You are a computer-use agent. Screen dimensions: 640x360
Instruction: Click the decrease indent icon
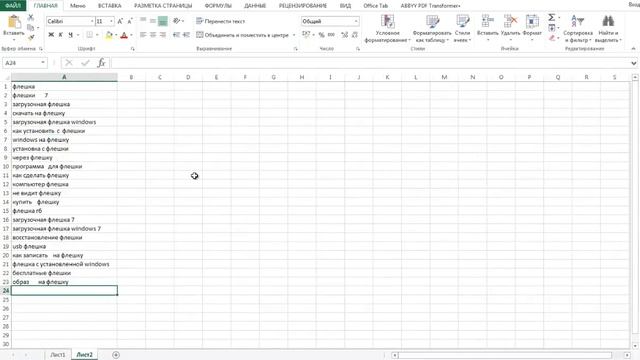(x=176, y=35)
